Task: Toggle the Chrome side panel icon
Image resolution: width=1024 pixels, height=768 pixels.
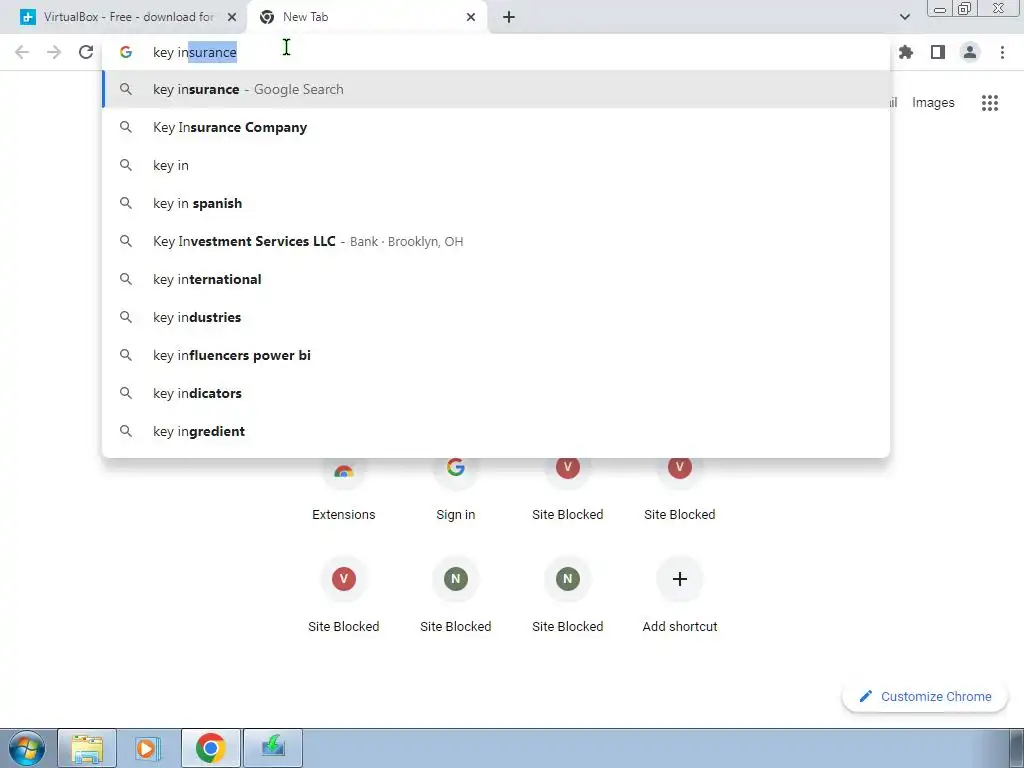Action: pyautogui.click(x=938, y=52)
